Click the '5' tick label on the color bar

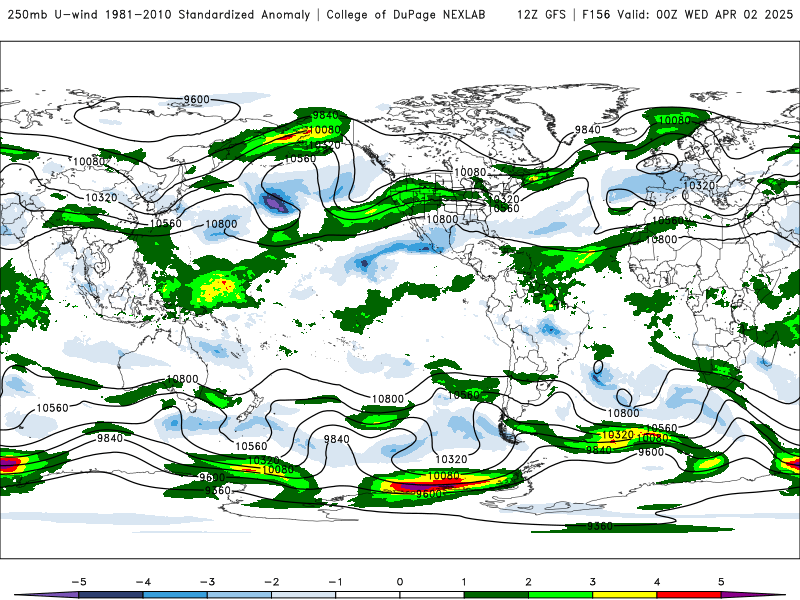[721, 582]
